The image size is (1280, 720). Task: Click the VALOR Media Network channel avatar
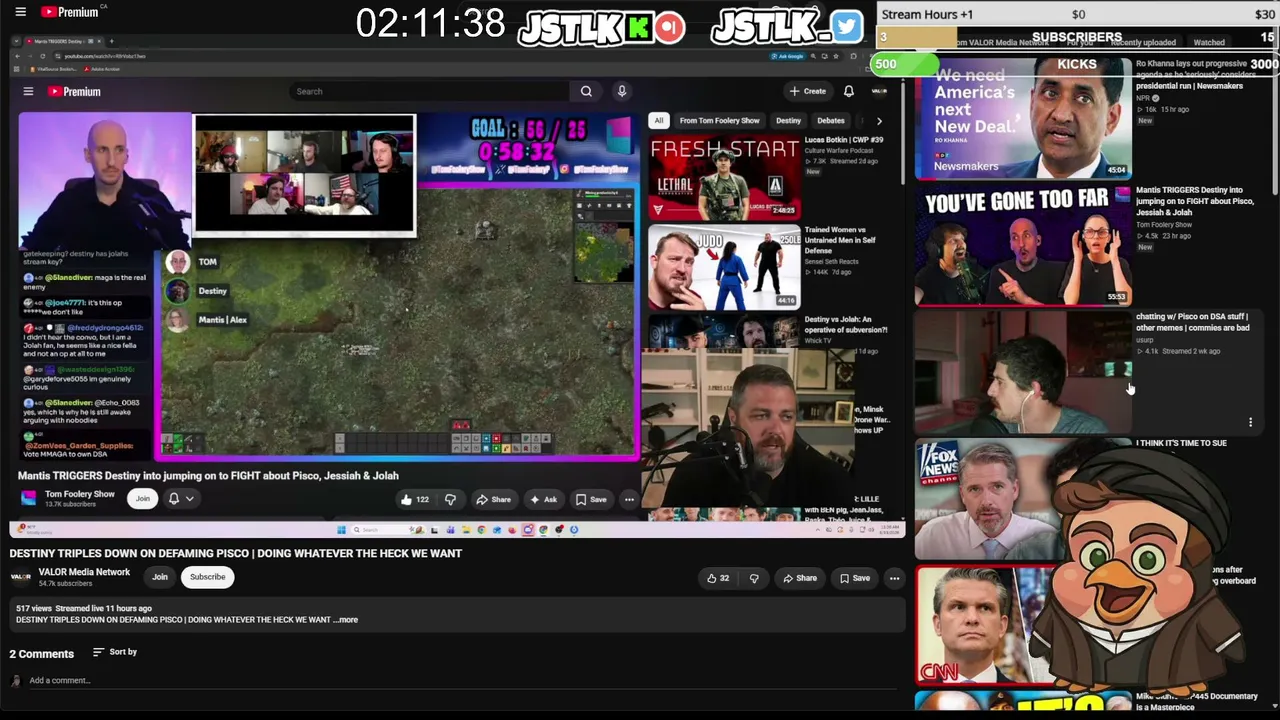pos(20,577)
